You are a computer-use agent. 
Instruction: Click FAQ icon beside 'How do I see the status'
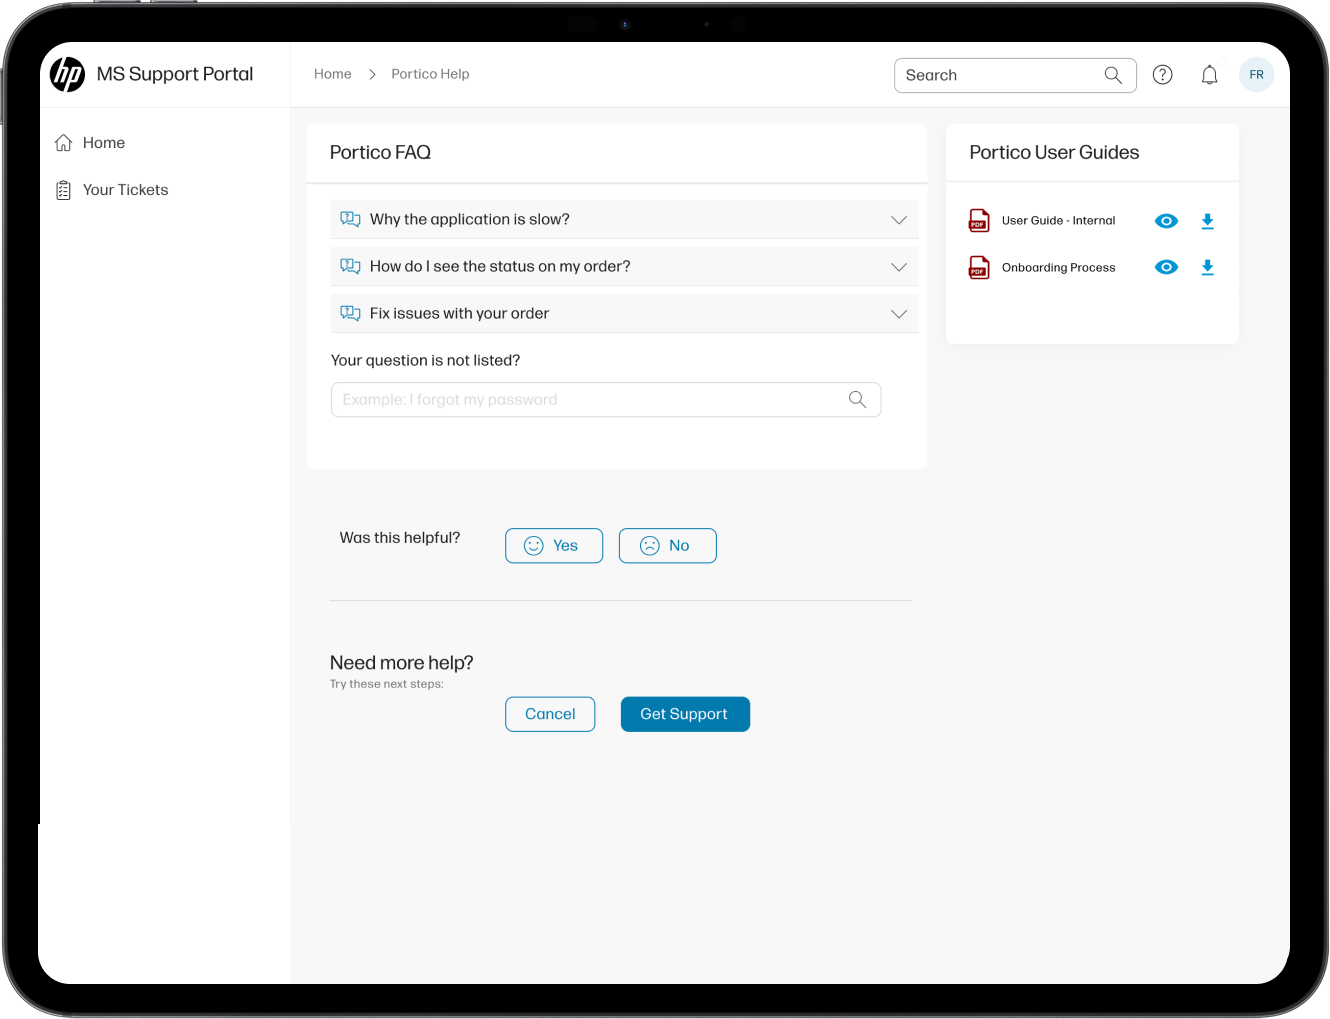[350, 266]
